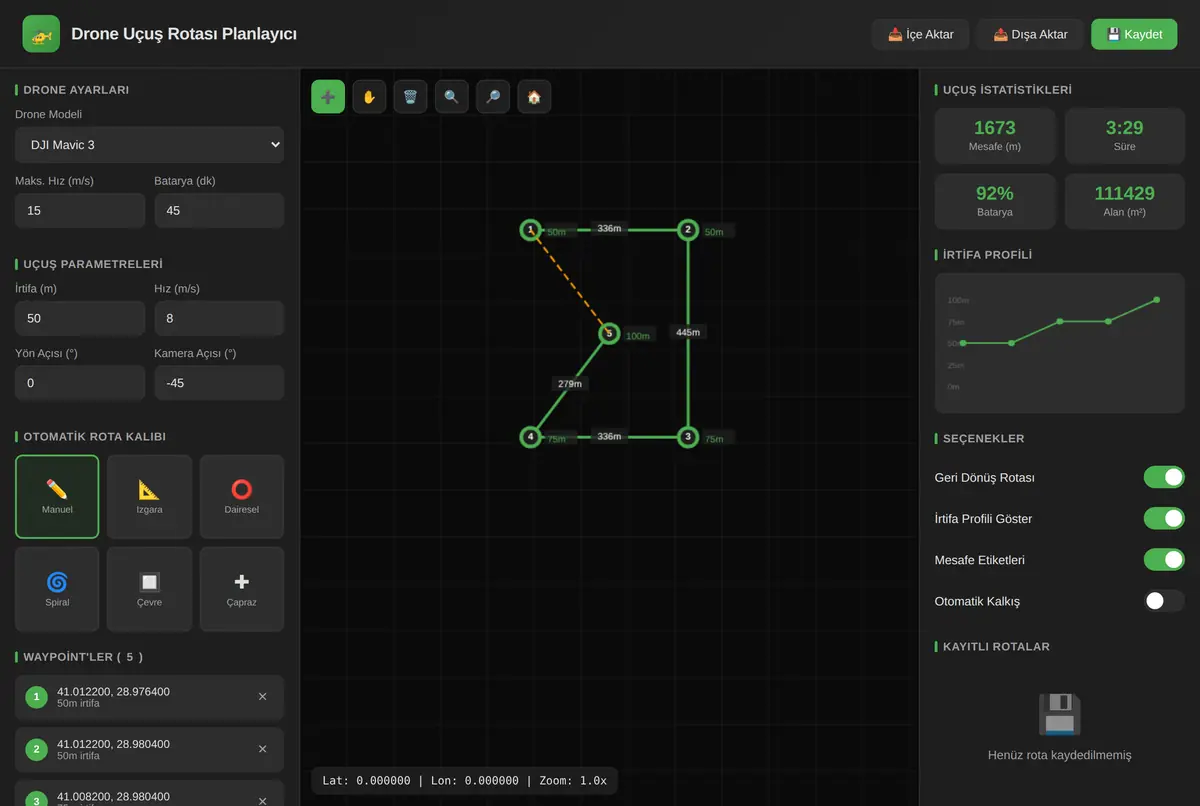Click the İçe Aktar button
1200x806 pixels.
click(921, 34)
